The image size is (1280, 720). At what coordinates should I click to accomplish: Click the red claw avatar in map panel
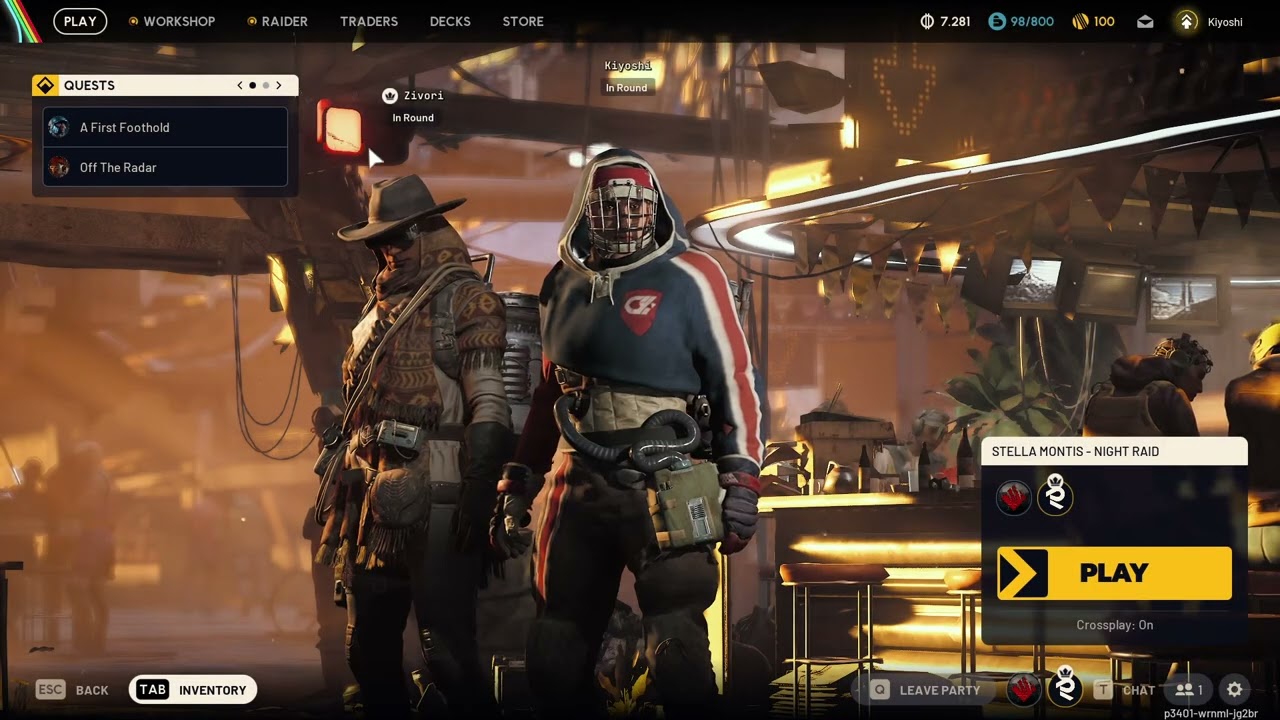(x=1014, y=497)
